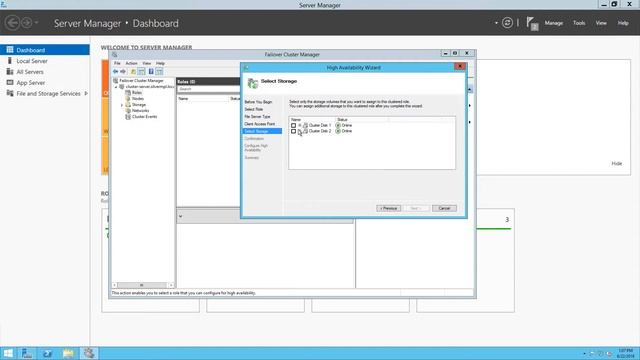
Task: Click Server Manager back navigation button
Action: click(x=12, y=23)
